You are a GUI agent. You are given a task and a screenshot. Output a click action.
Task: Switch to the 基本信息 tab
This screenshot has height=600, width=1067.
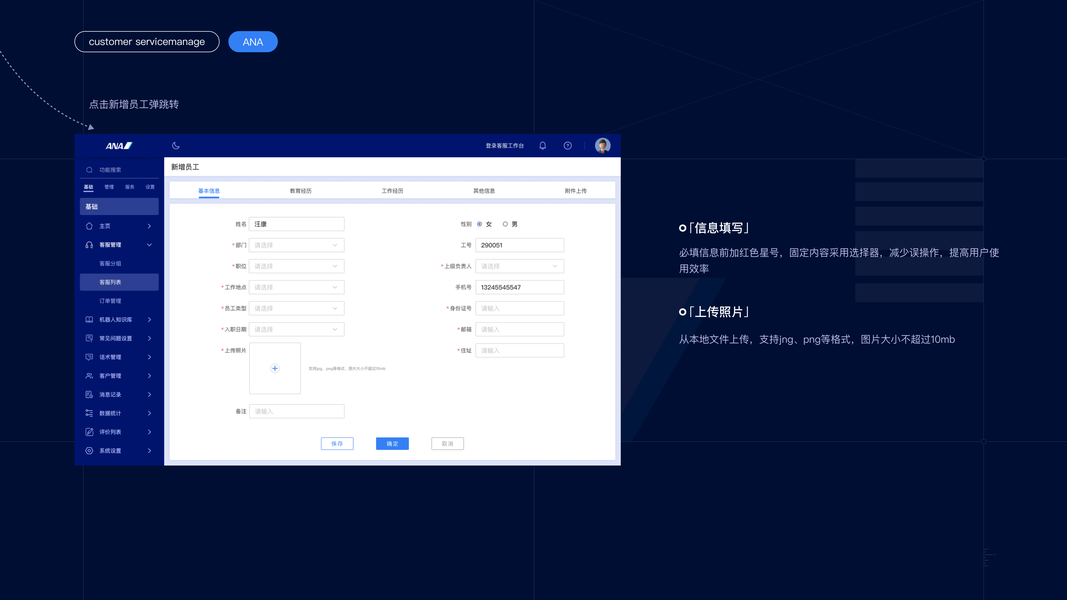click(x=209, y=191)
